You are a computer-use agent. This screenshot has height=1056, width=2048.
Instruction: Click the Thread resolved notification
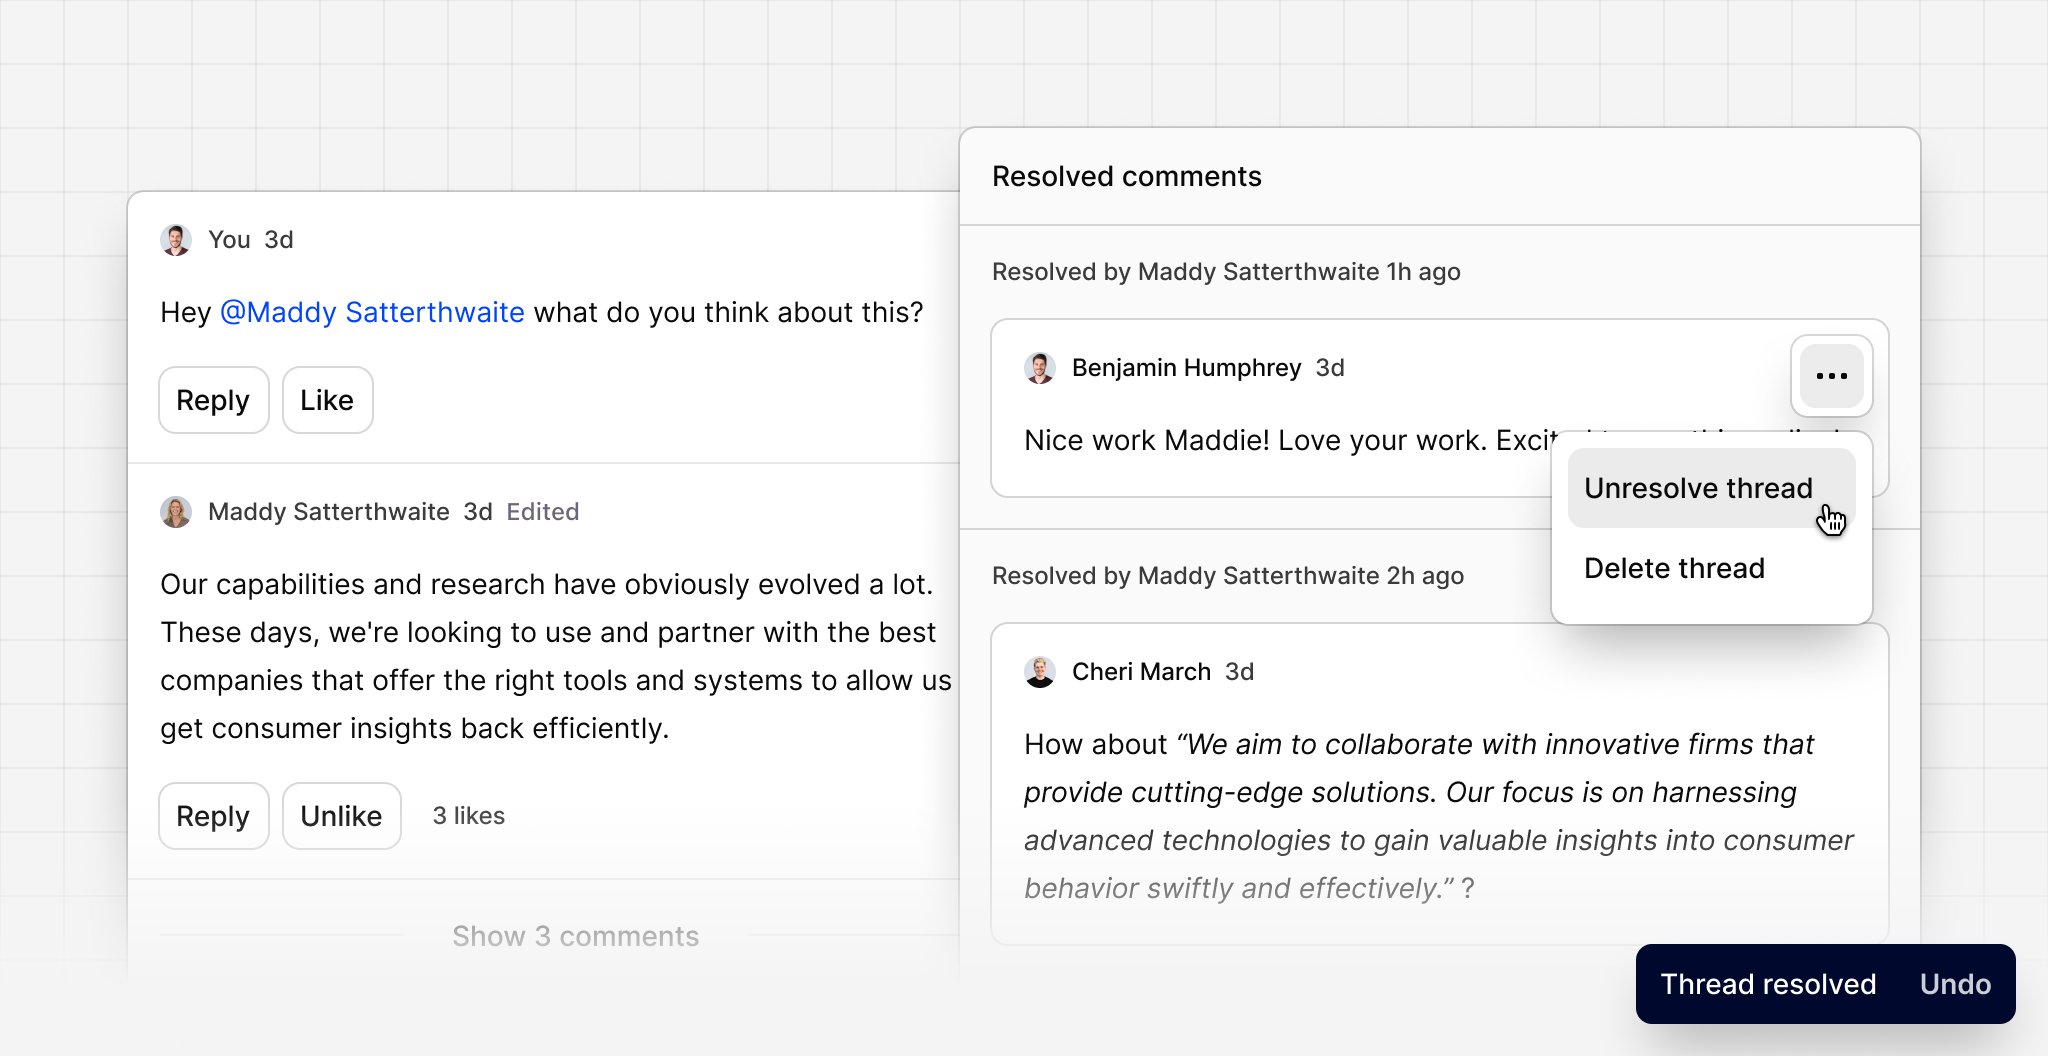[x=1768, y=983]
